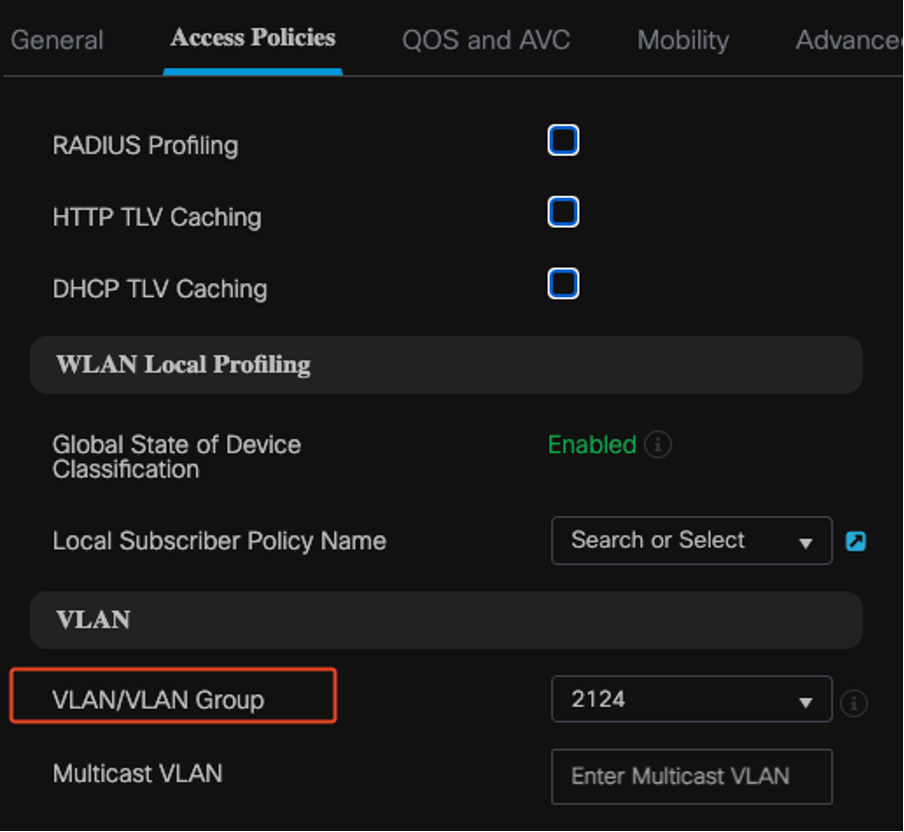Click the RADIUS Profiling label
This screenshot has height=832, width=904.
click(x=145, y=145)
